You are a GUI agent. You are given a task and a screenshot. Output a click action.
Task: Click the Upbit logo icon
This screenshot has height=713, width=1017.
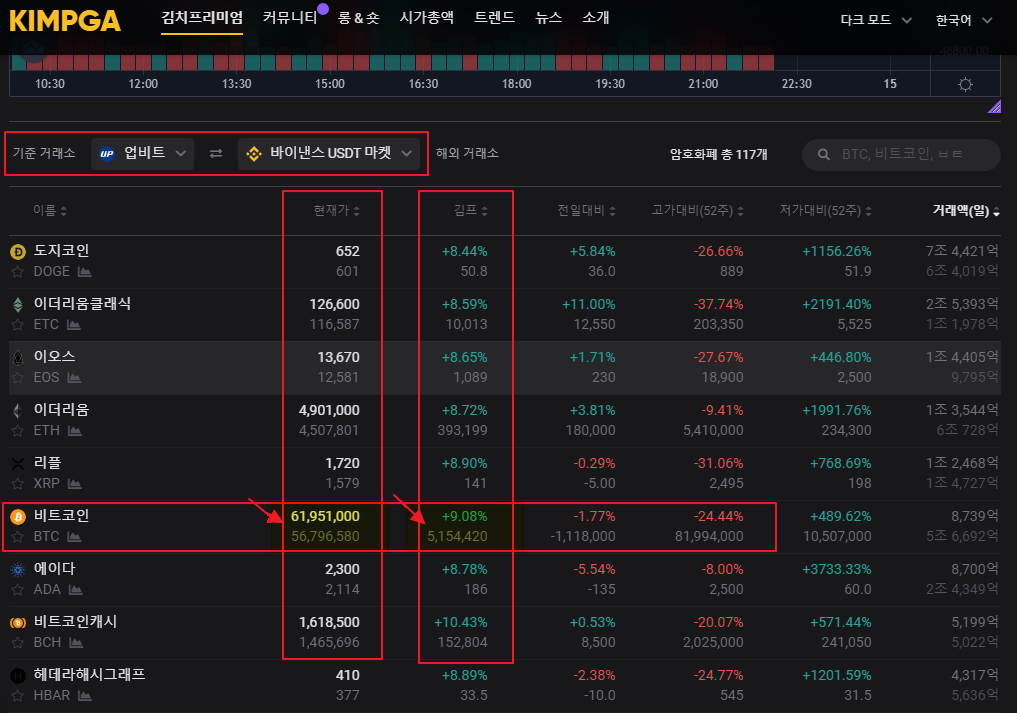click(x=107, y=154)
